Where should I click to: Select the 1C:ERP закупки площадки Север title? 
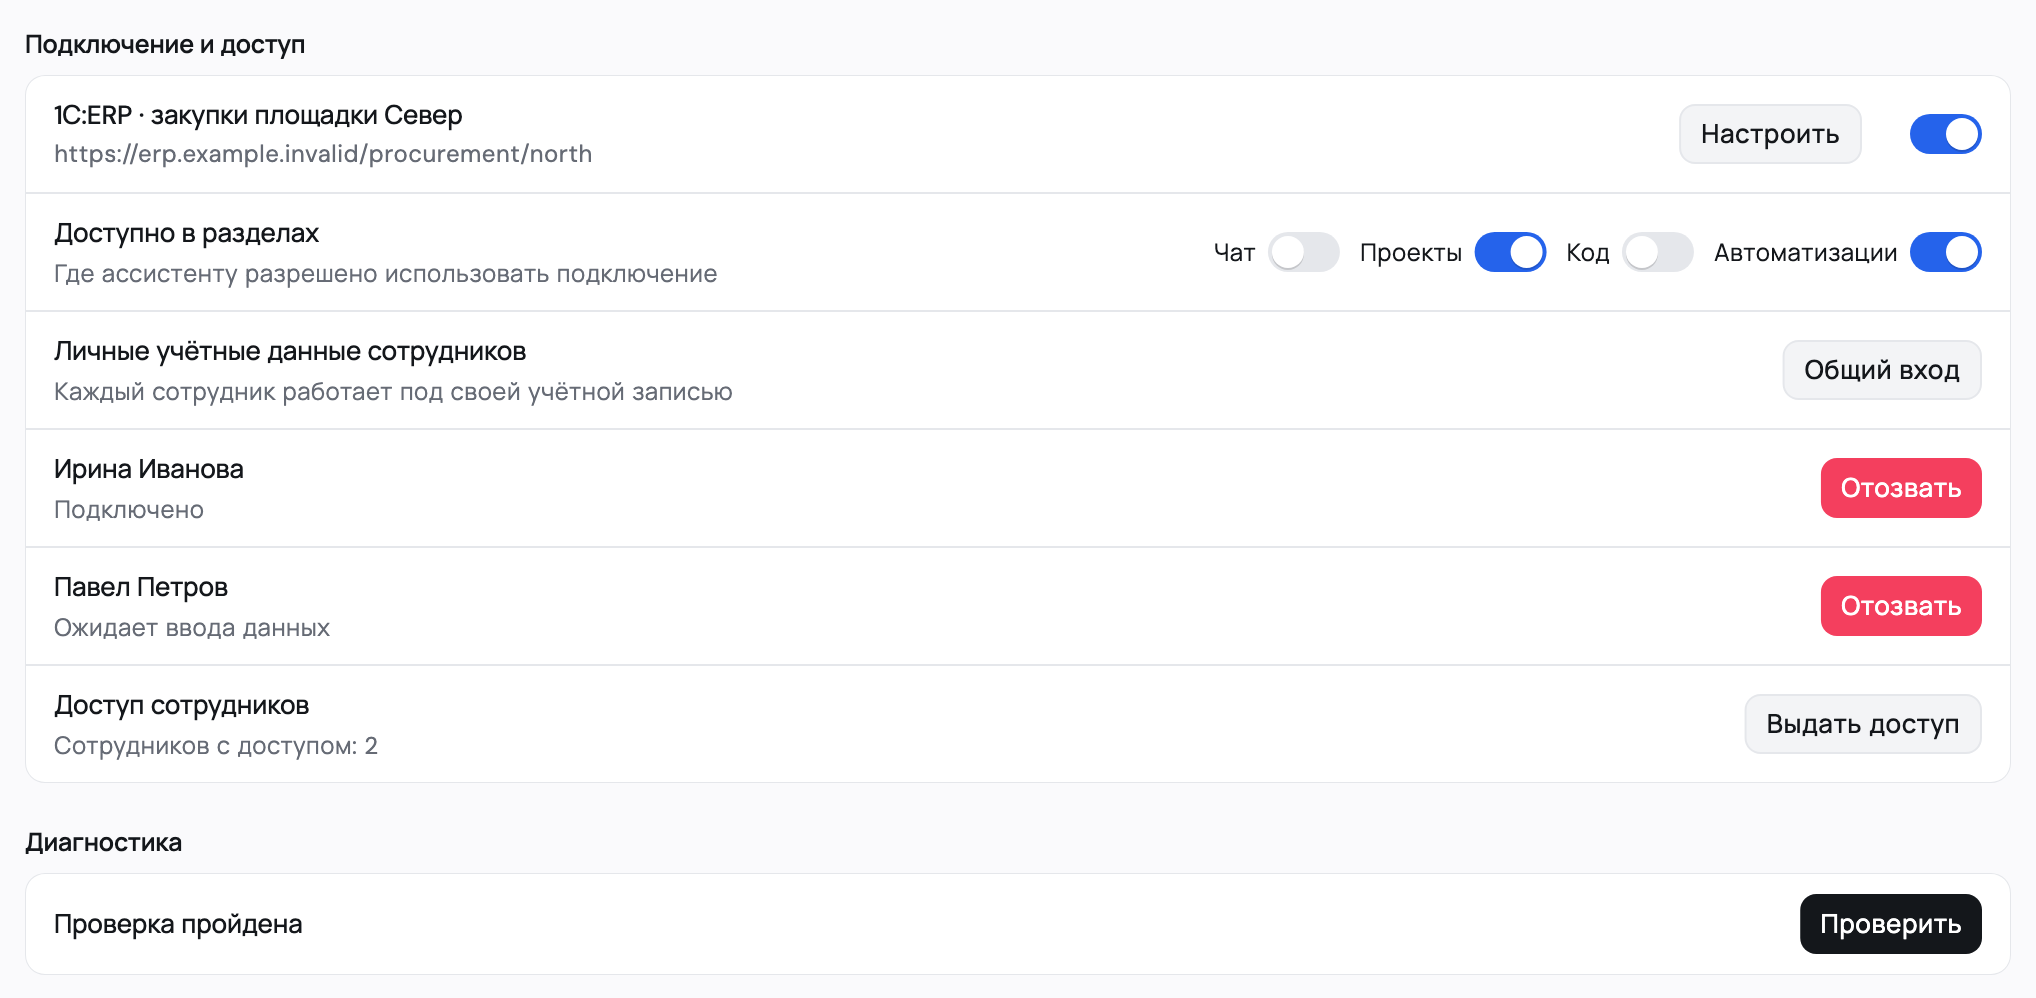pos(258,115)
